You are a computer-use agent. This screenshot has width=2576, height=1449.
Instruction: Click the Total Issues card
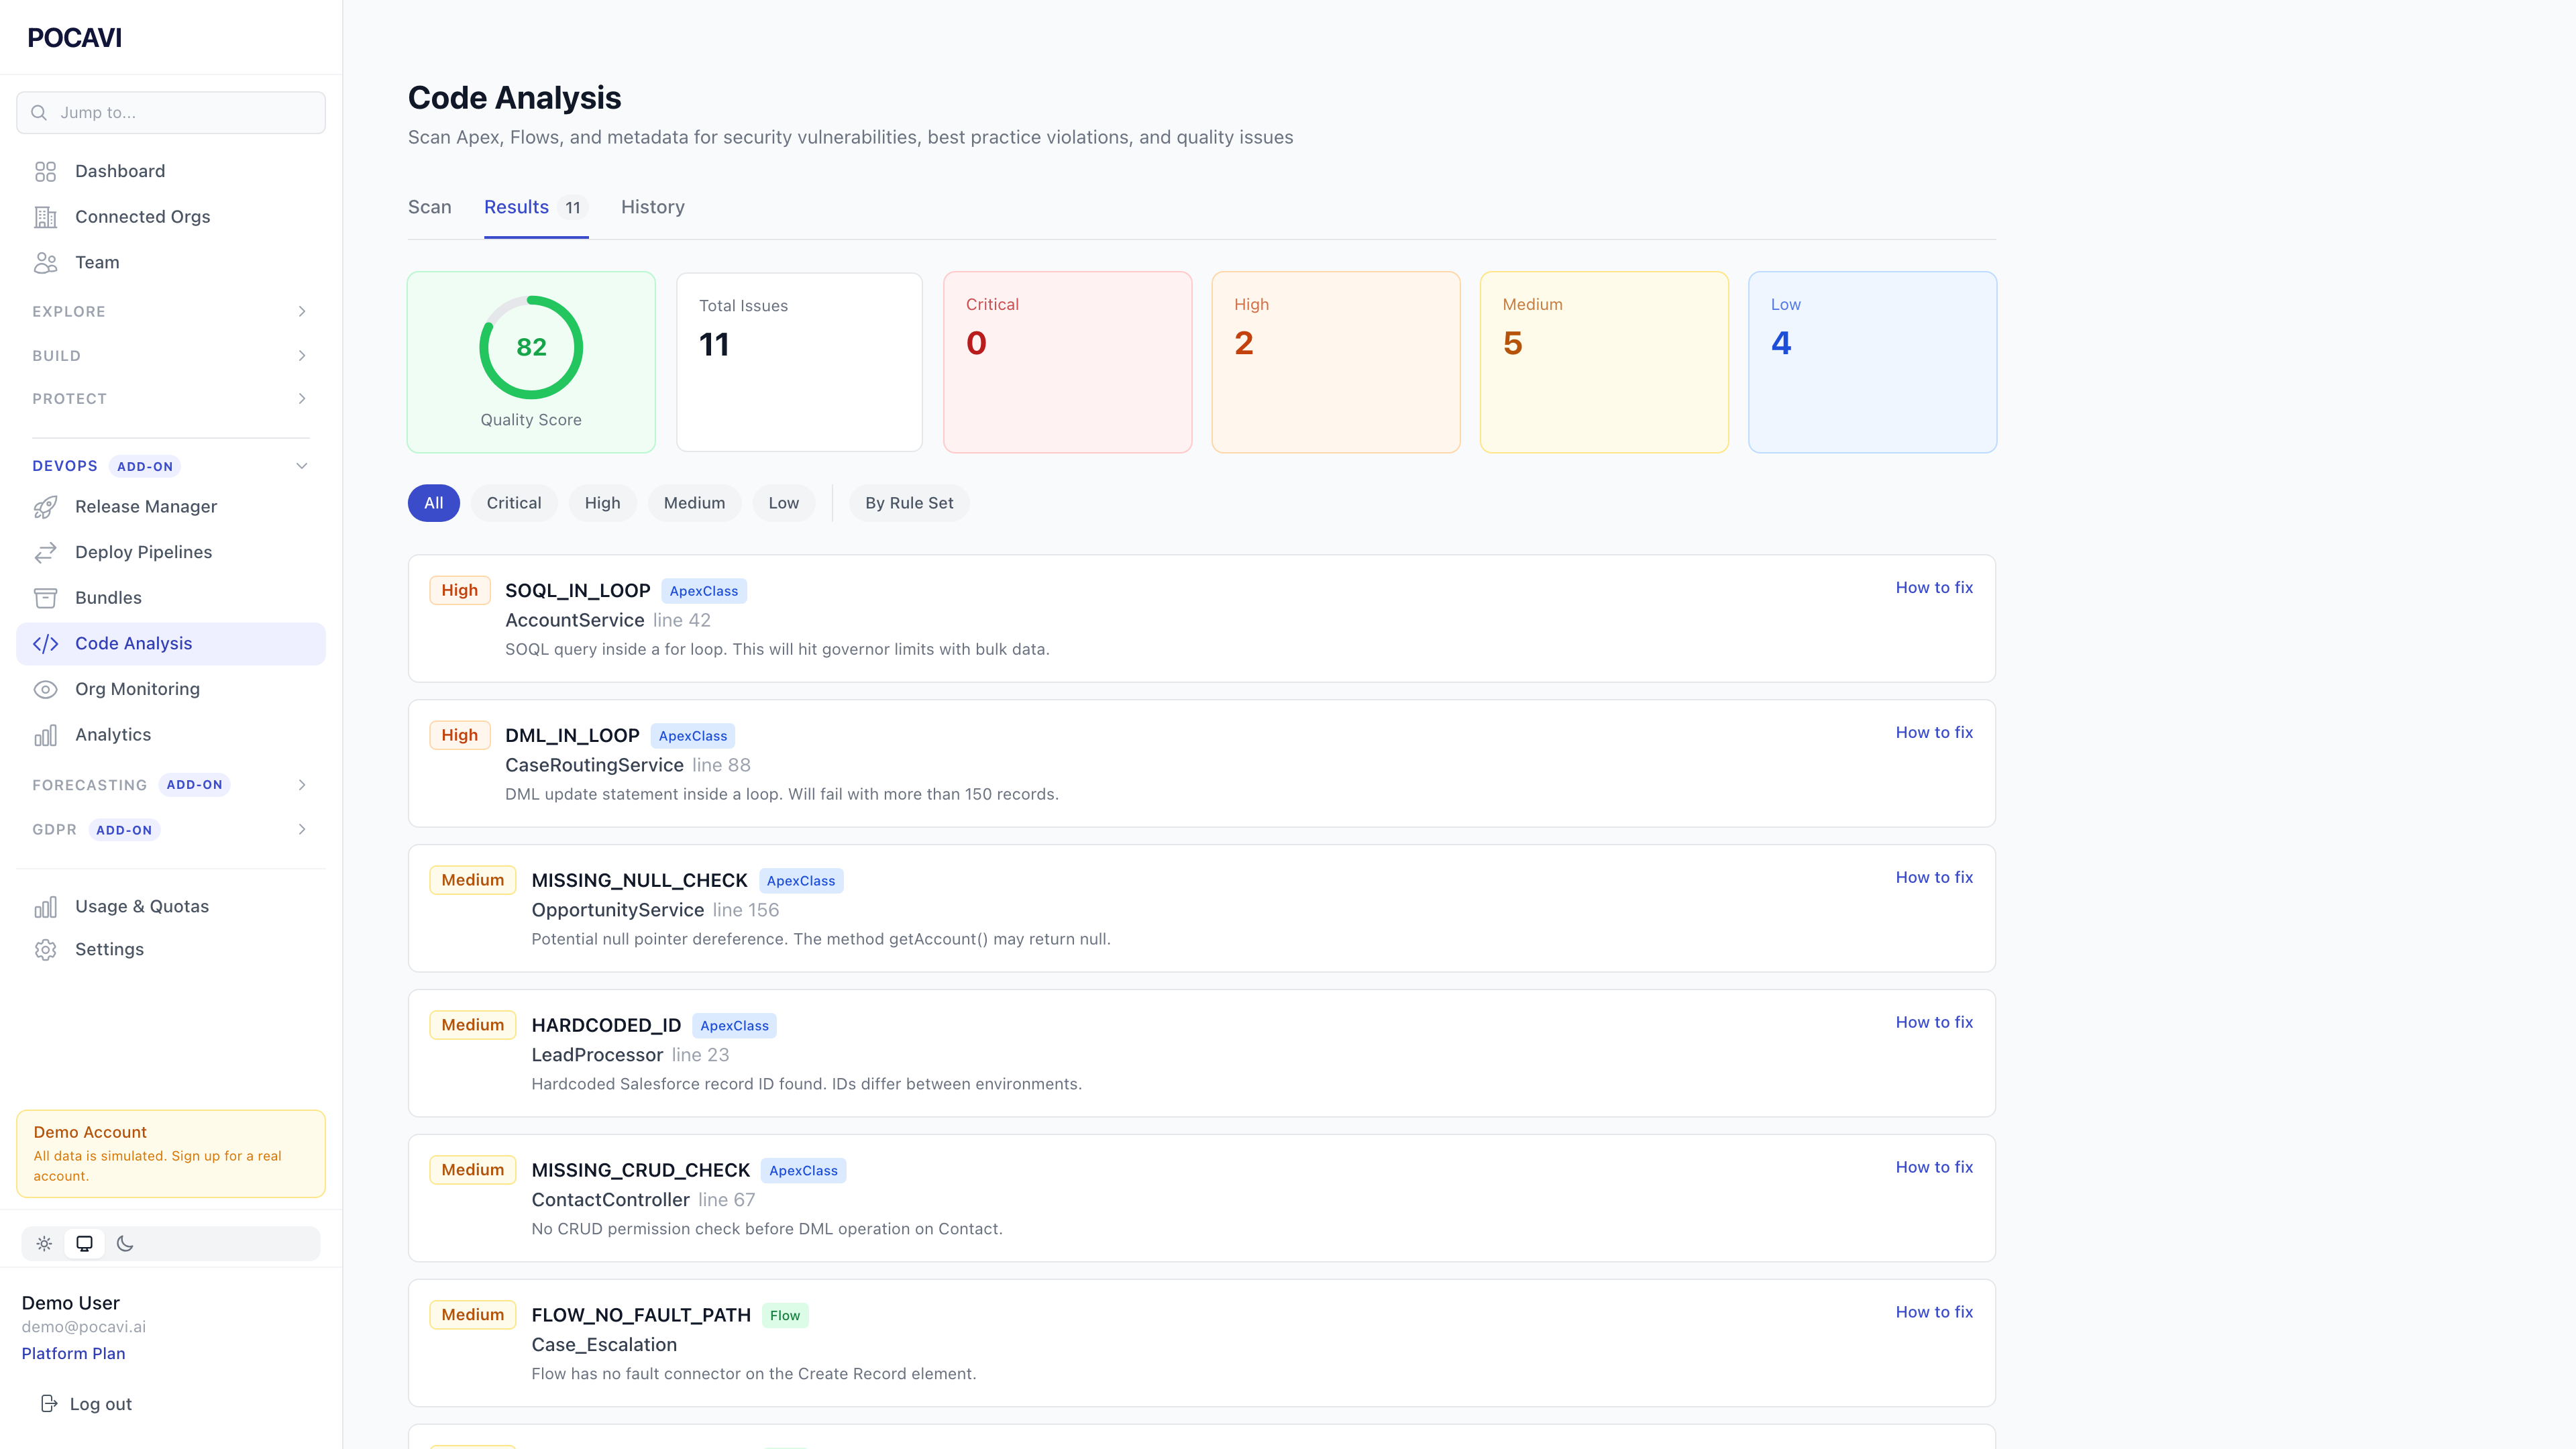tap(800, 362)
